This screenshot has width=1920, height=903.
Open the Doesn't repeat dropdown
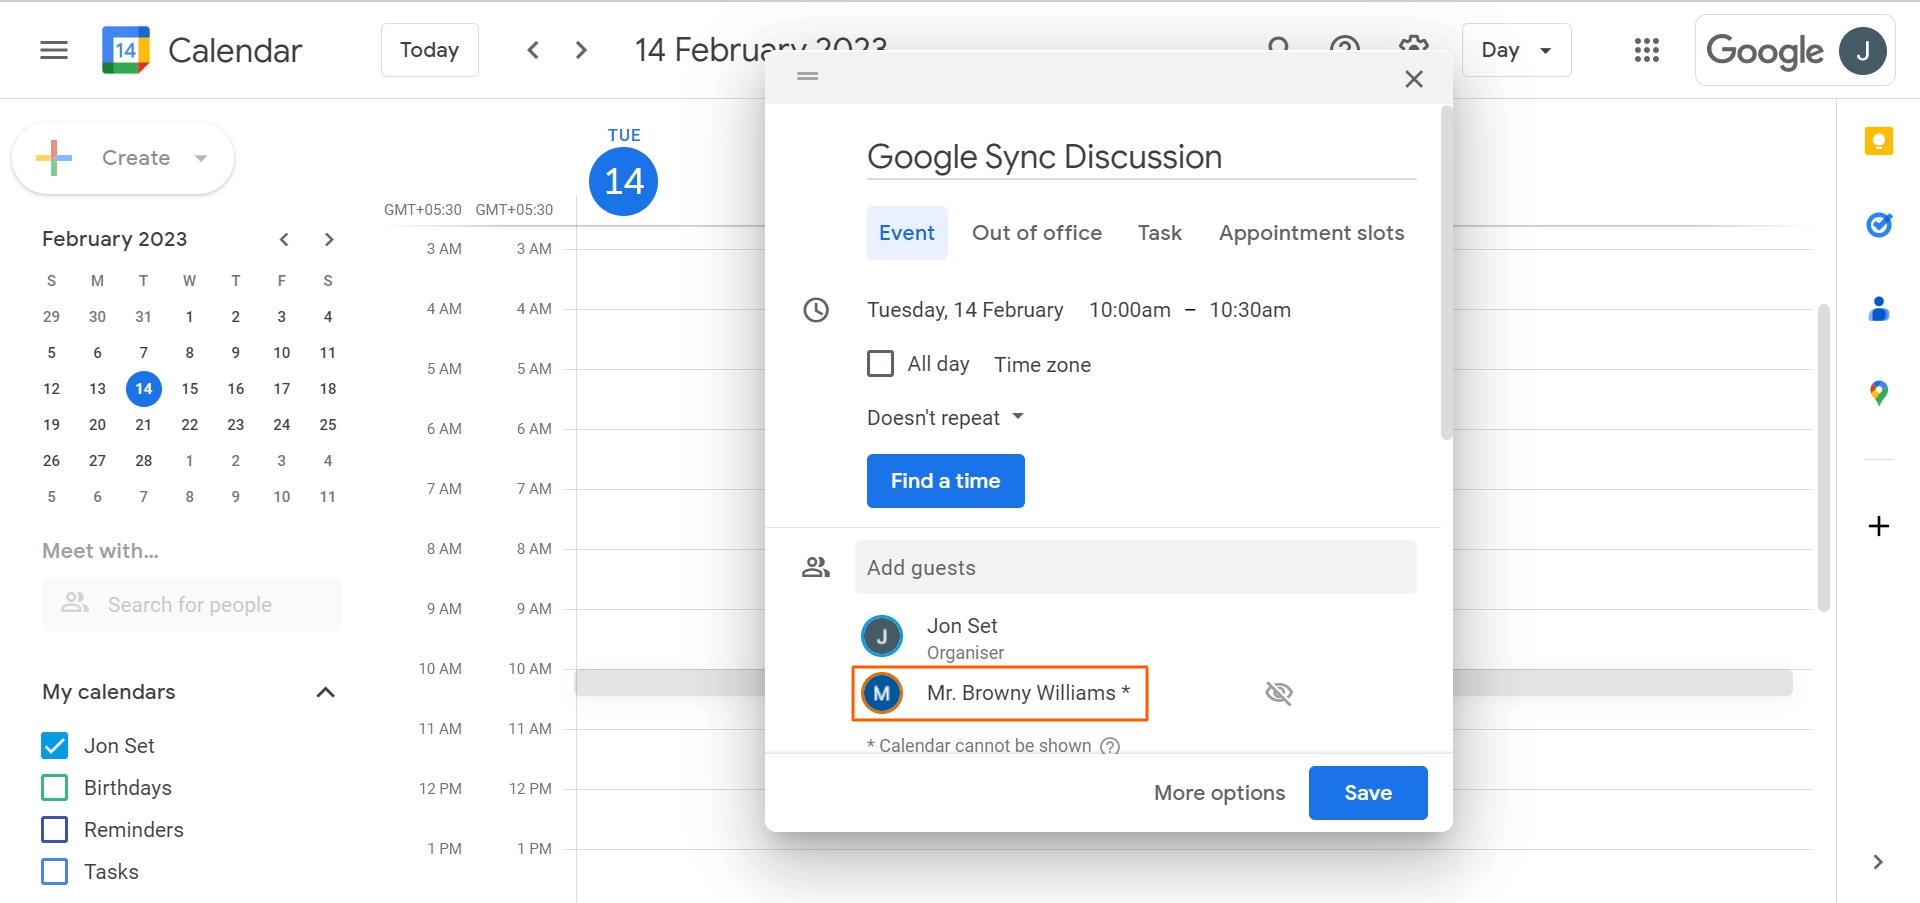[945, 418]
